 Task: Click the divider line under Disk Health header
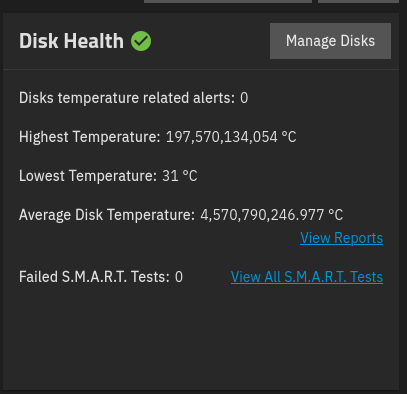(x=201, y=69)
